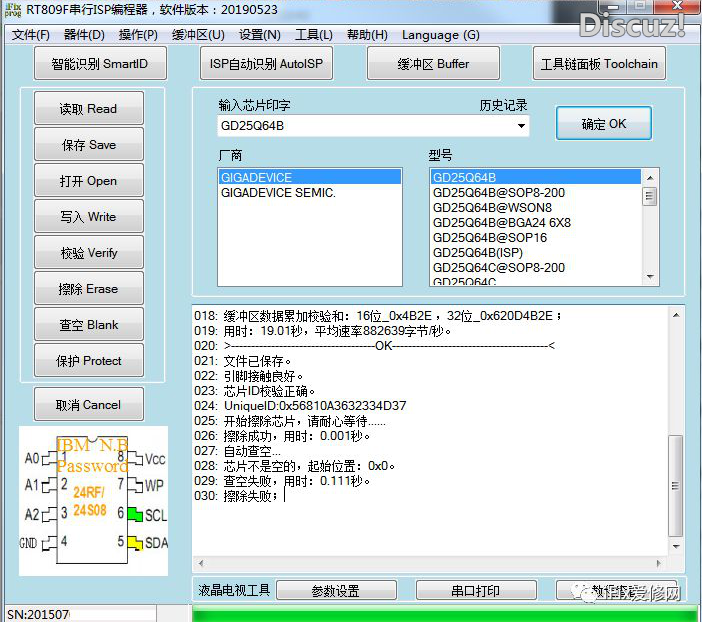Click log line 023 芯片ID校验正确
This screenshot has height=622, width=702.
(254, 391)
